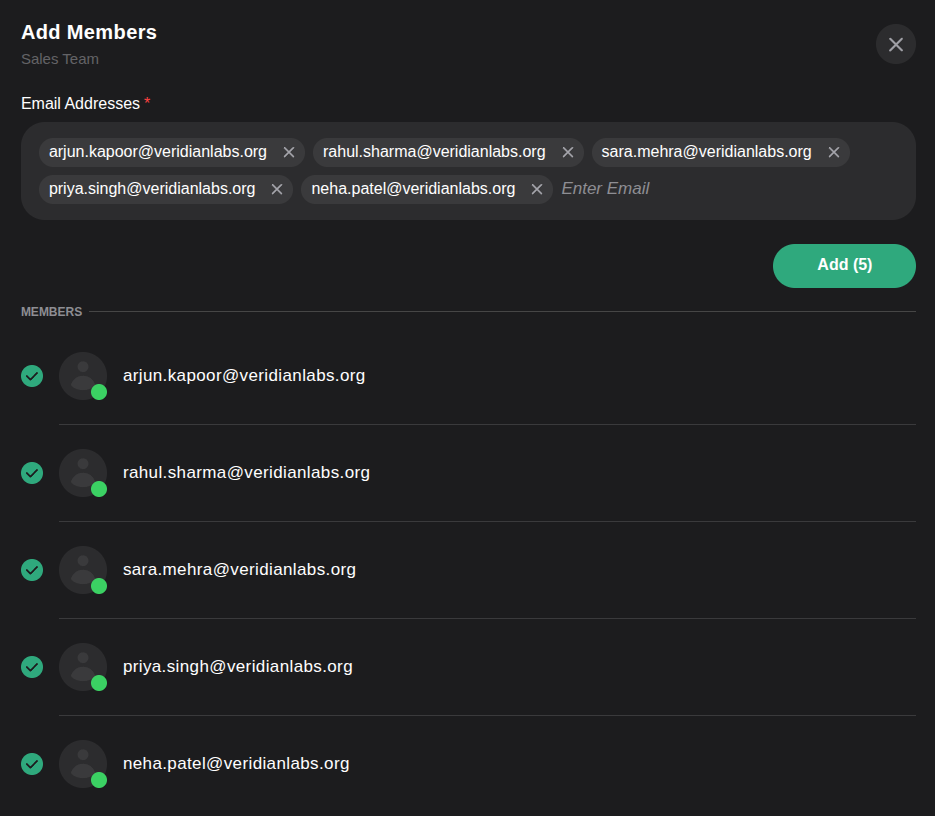Deselect the rahul.sharma member checkmark
The width and height of the screenshot is (935, 816).
point(32,473)
